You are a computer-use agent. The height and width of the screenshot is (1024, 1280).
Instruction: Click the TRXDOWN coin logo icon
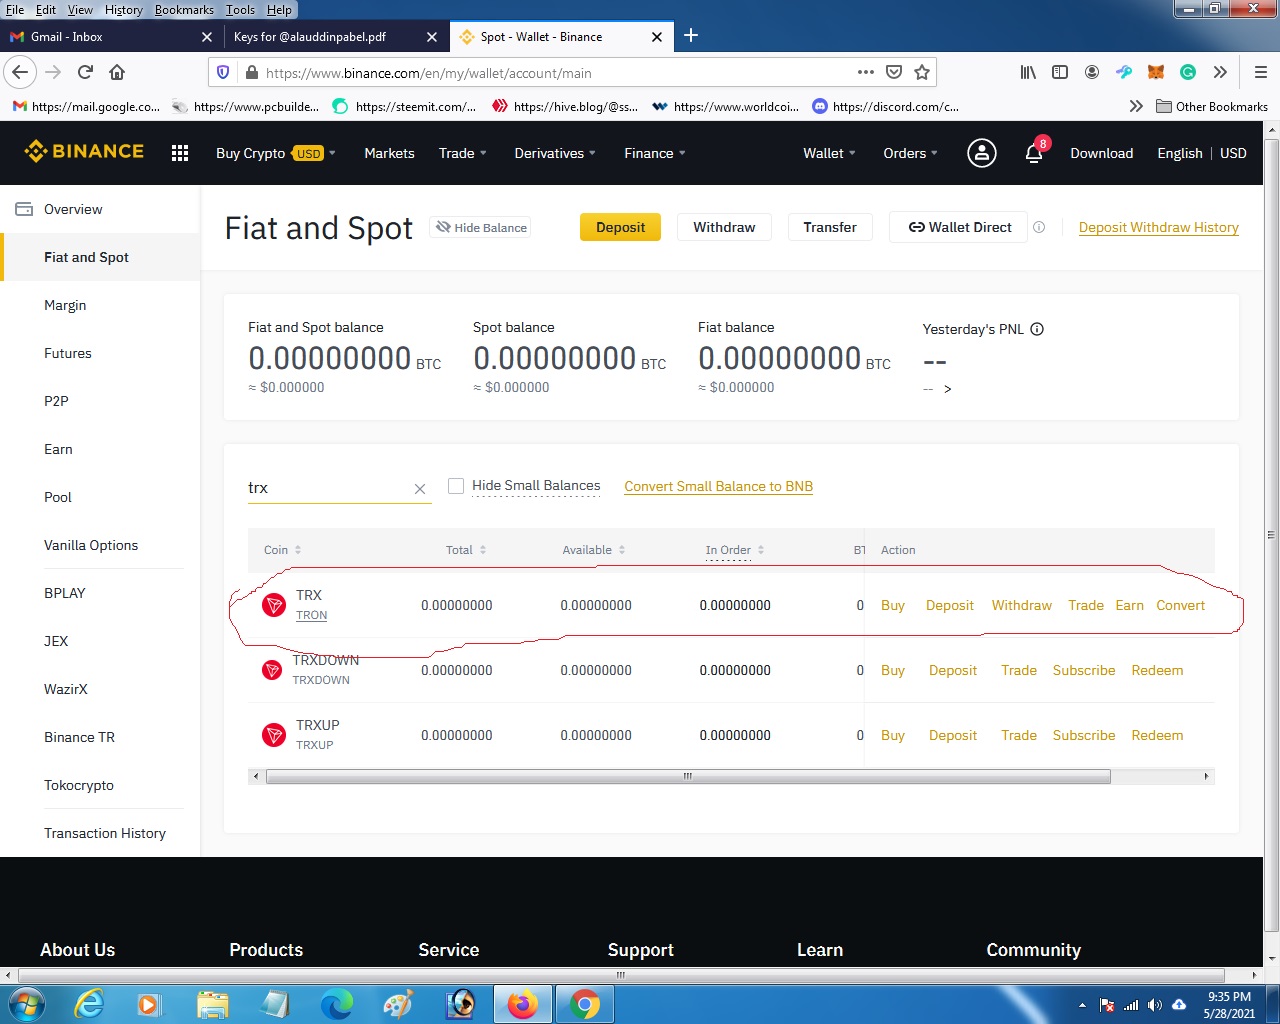(x=272, y=670)
